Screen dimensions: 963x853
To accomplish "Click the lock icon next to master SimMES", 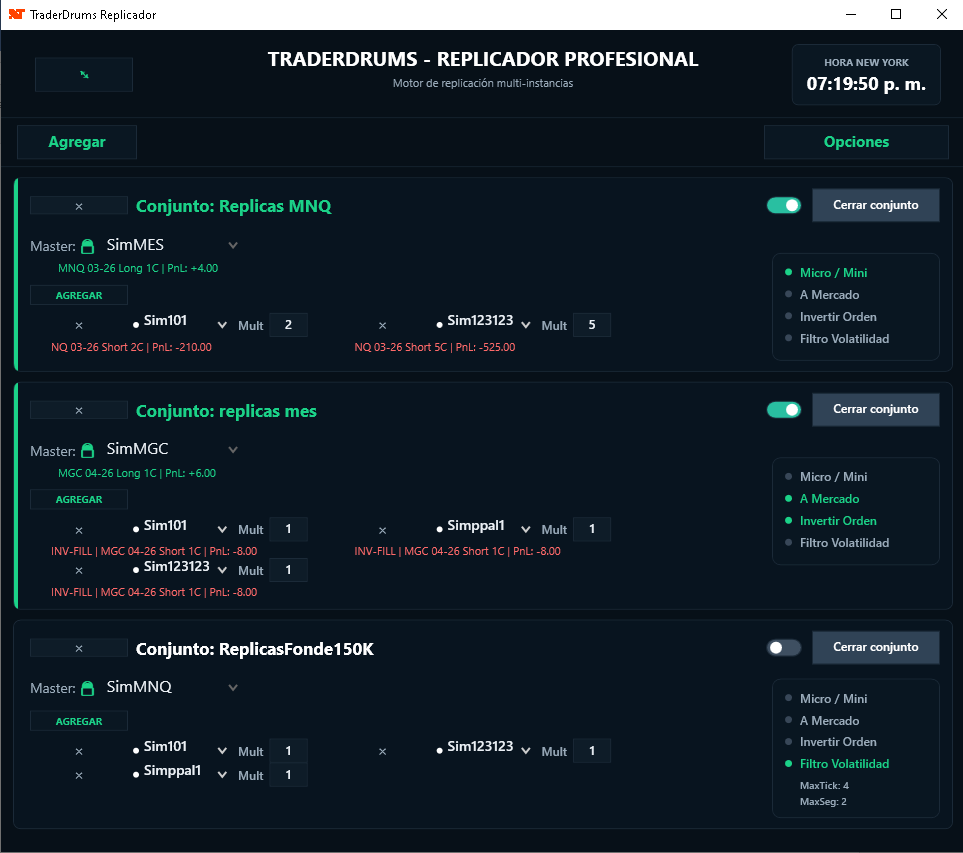I will 88,243.
